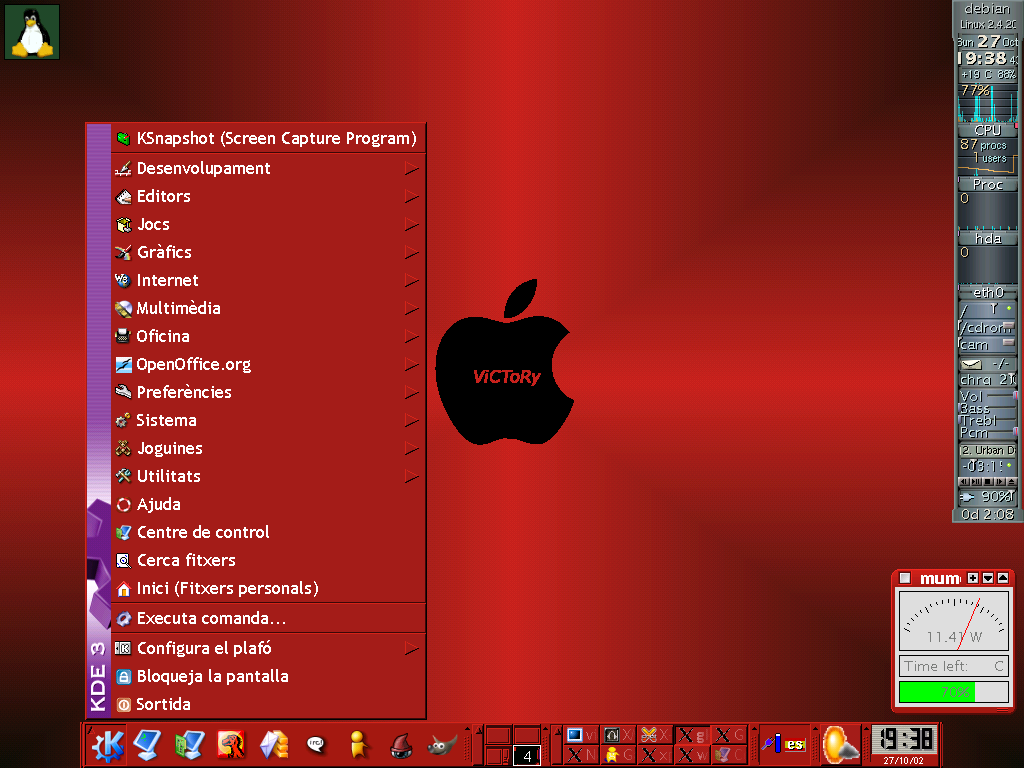
Task: Select the taskbar entry labeled 'N'
Action: [x=582, y=756]
